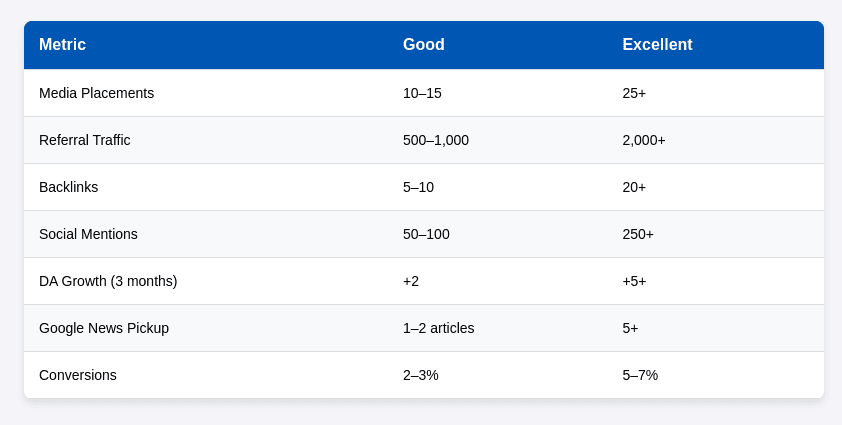Click the 10–15 media placements value
Screen dimensions: 842x425
click(422, 93)
